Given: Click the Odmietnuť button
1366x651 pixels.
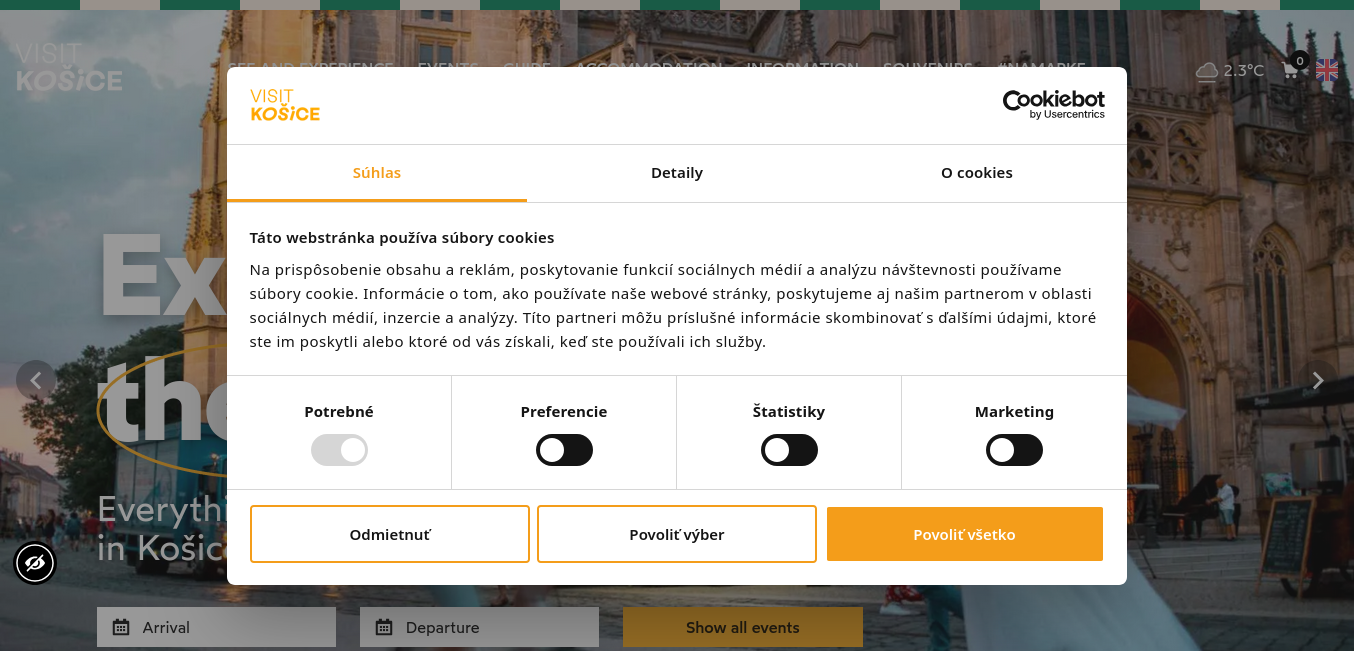Looking at the screenshot, I should pos(390,534).
